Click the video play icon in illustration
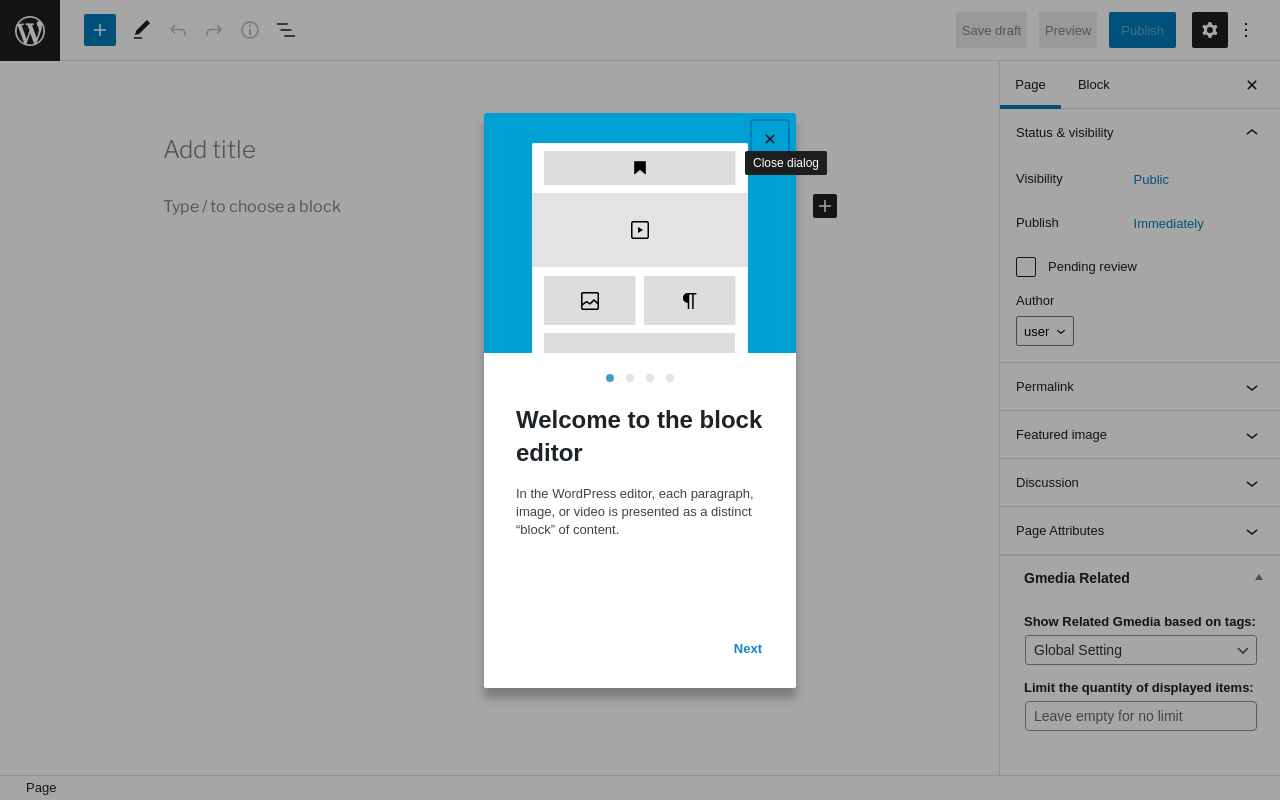The image size is (1280, 800). [640, 230]
